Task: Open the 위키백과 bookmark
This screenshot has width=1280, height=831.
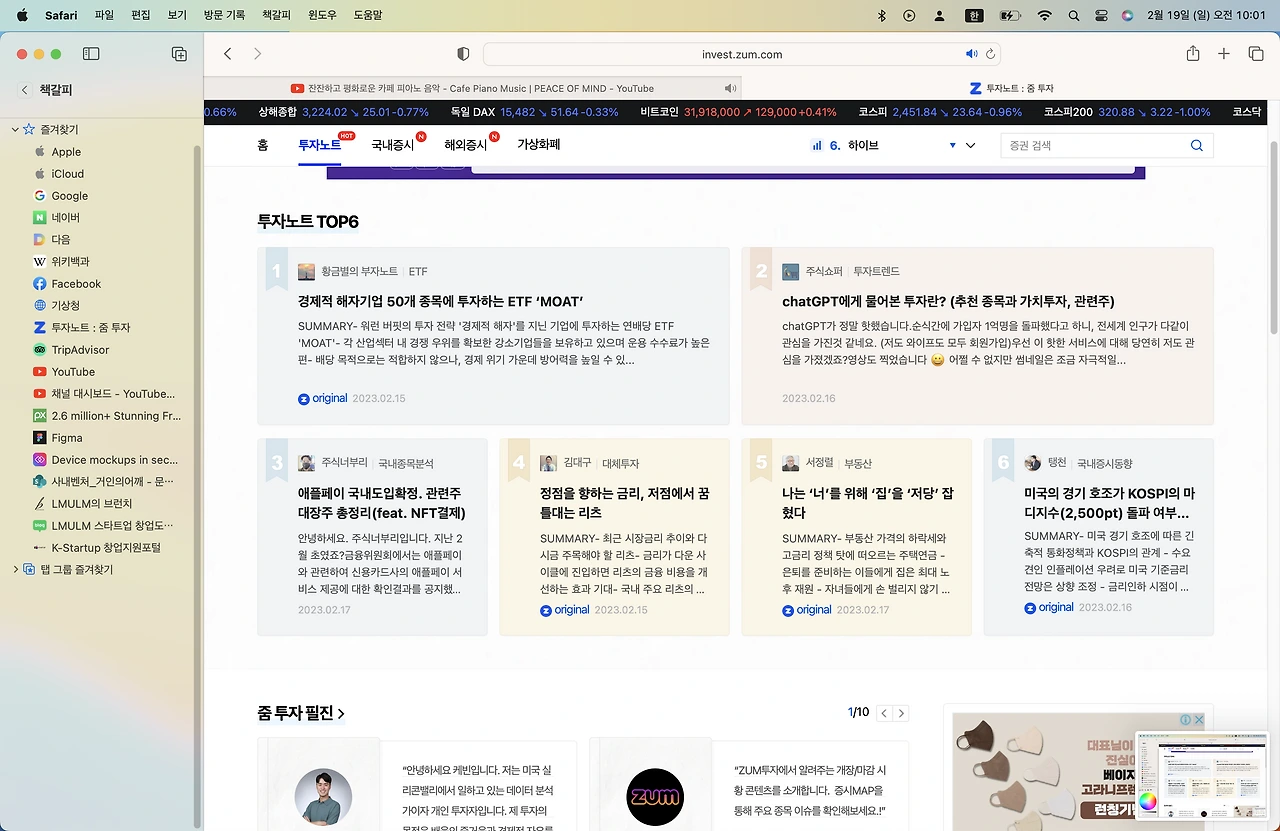Action: pyautogui.click(x=71, y=262)
